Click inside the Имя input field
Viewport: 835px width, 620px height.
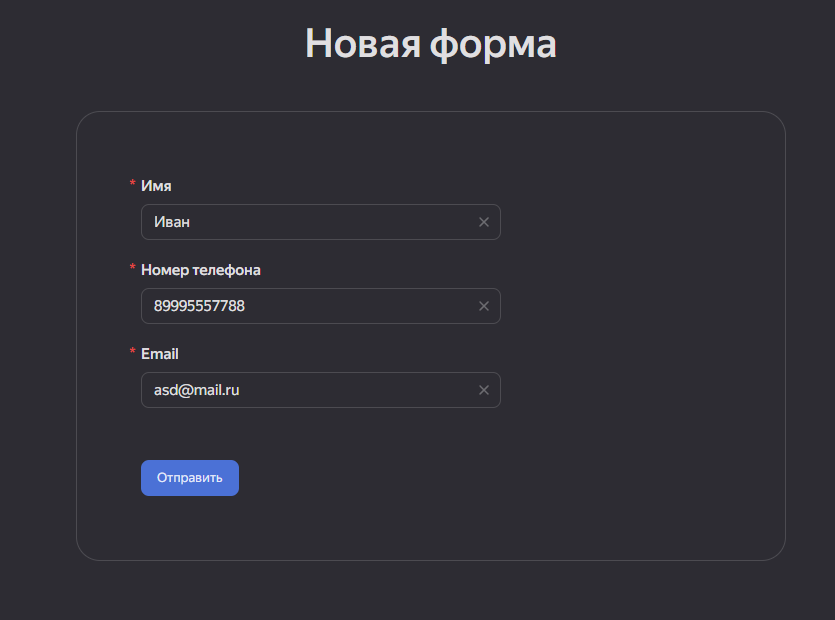[300, 221]
